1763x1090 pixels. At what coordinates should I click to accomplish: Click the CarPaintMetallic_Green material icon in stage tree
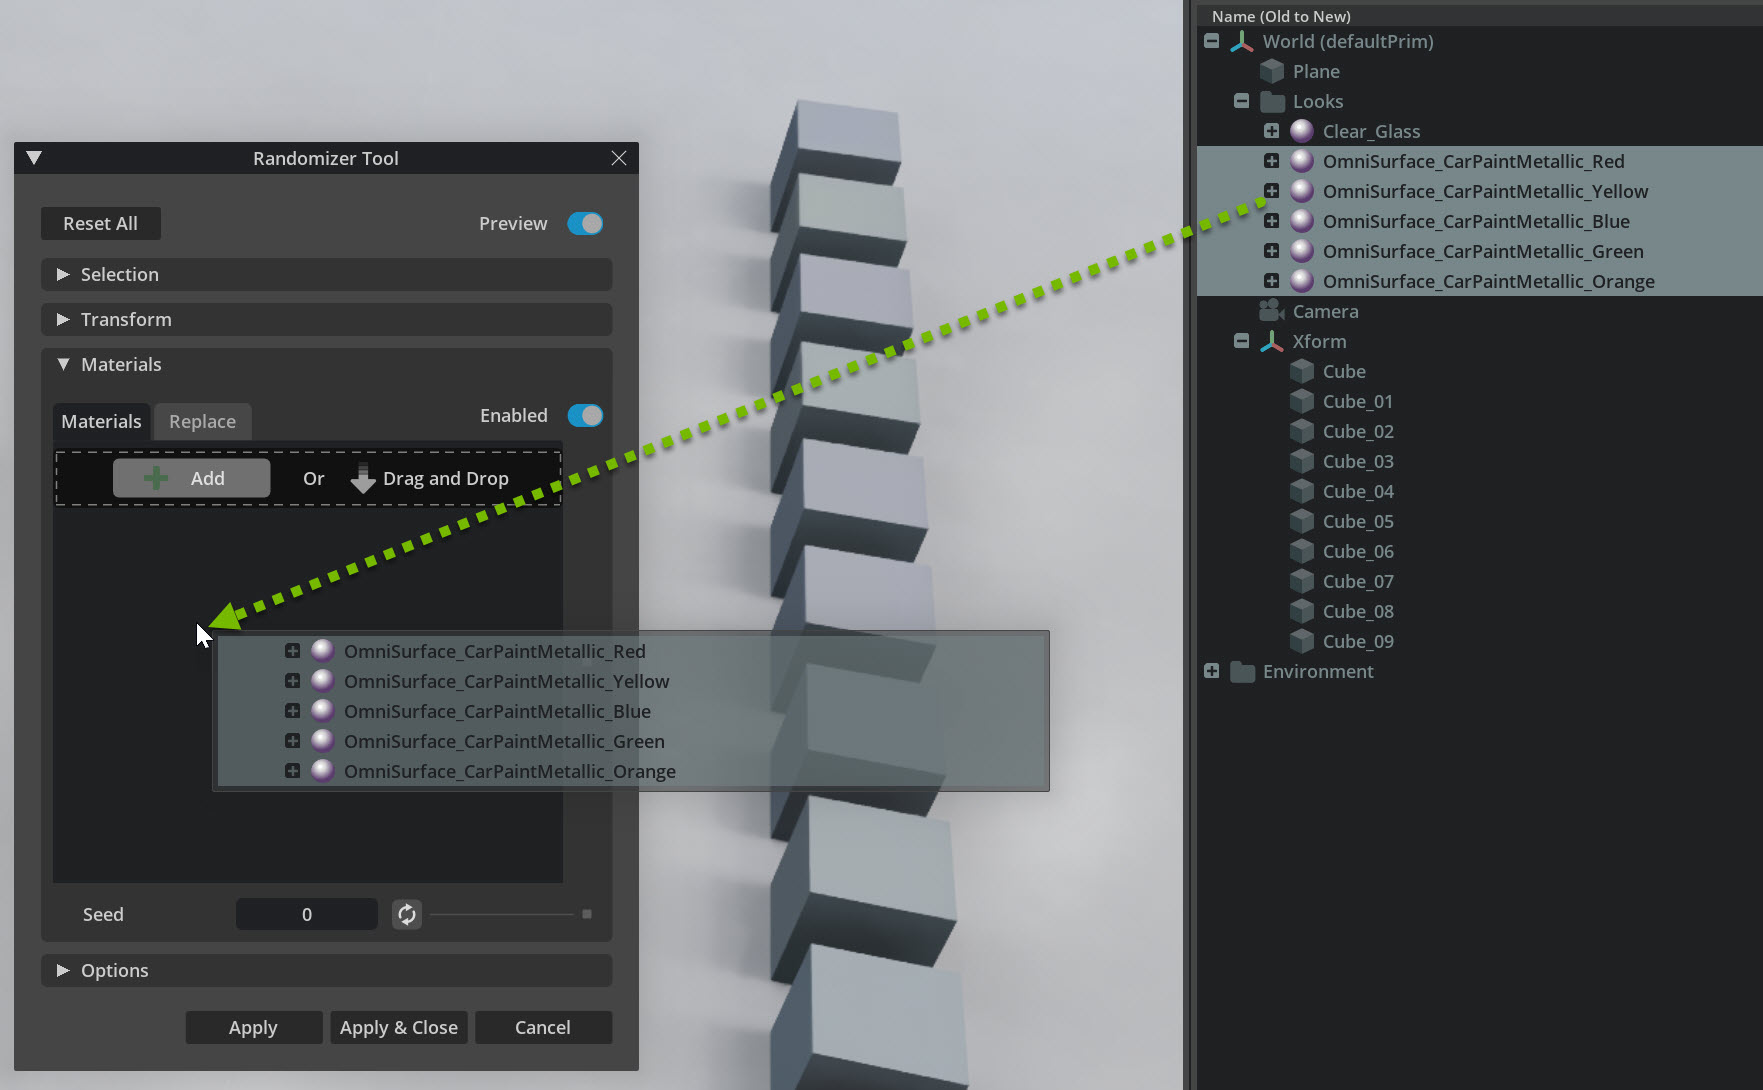pyautogui.click(x=1302, y=251)
